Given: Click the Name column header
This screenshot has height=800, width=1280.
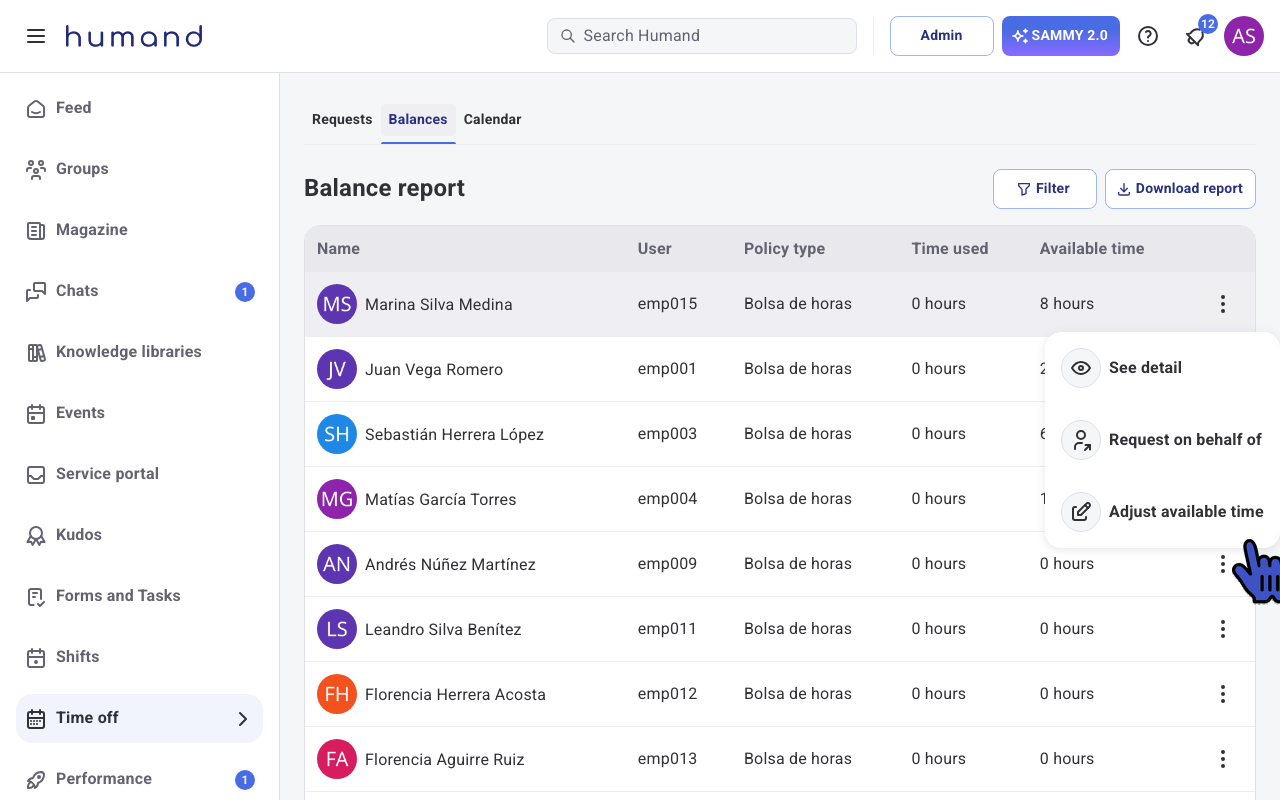Looking at the screenshot, I should tap(338, 249).
